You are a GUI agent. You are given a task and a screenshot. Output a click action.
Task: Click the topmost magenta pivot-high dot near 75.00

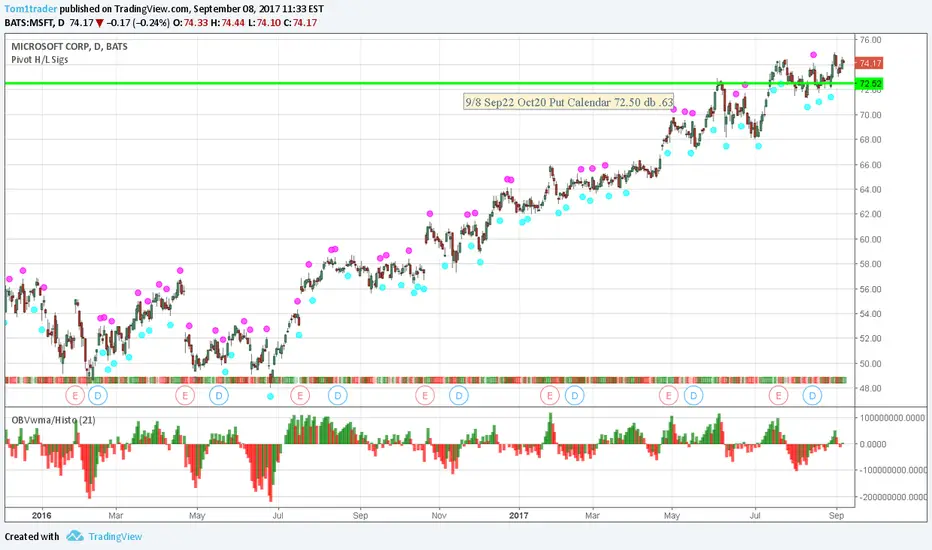coord(813,55)
